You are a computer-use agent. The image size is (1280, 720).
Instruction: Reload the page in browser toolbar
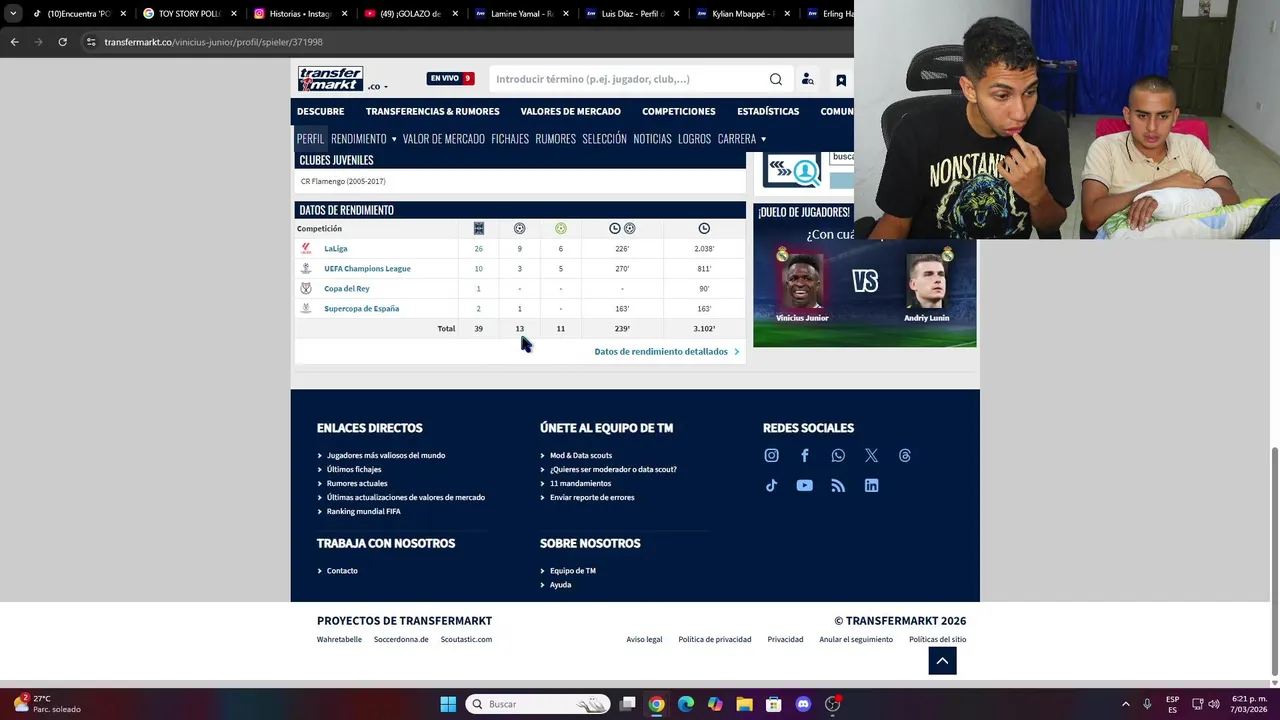[62, 42]
